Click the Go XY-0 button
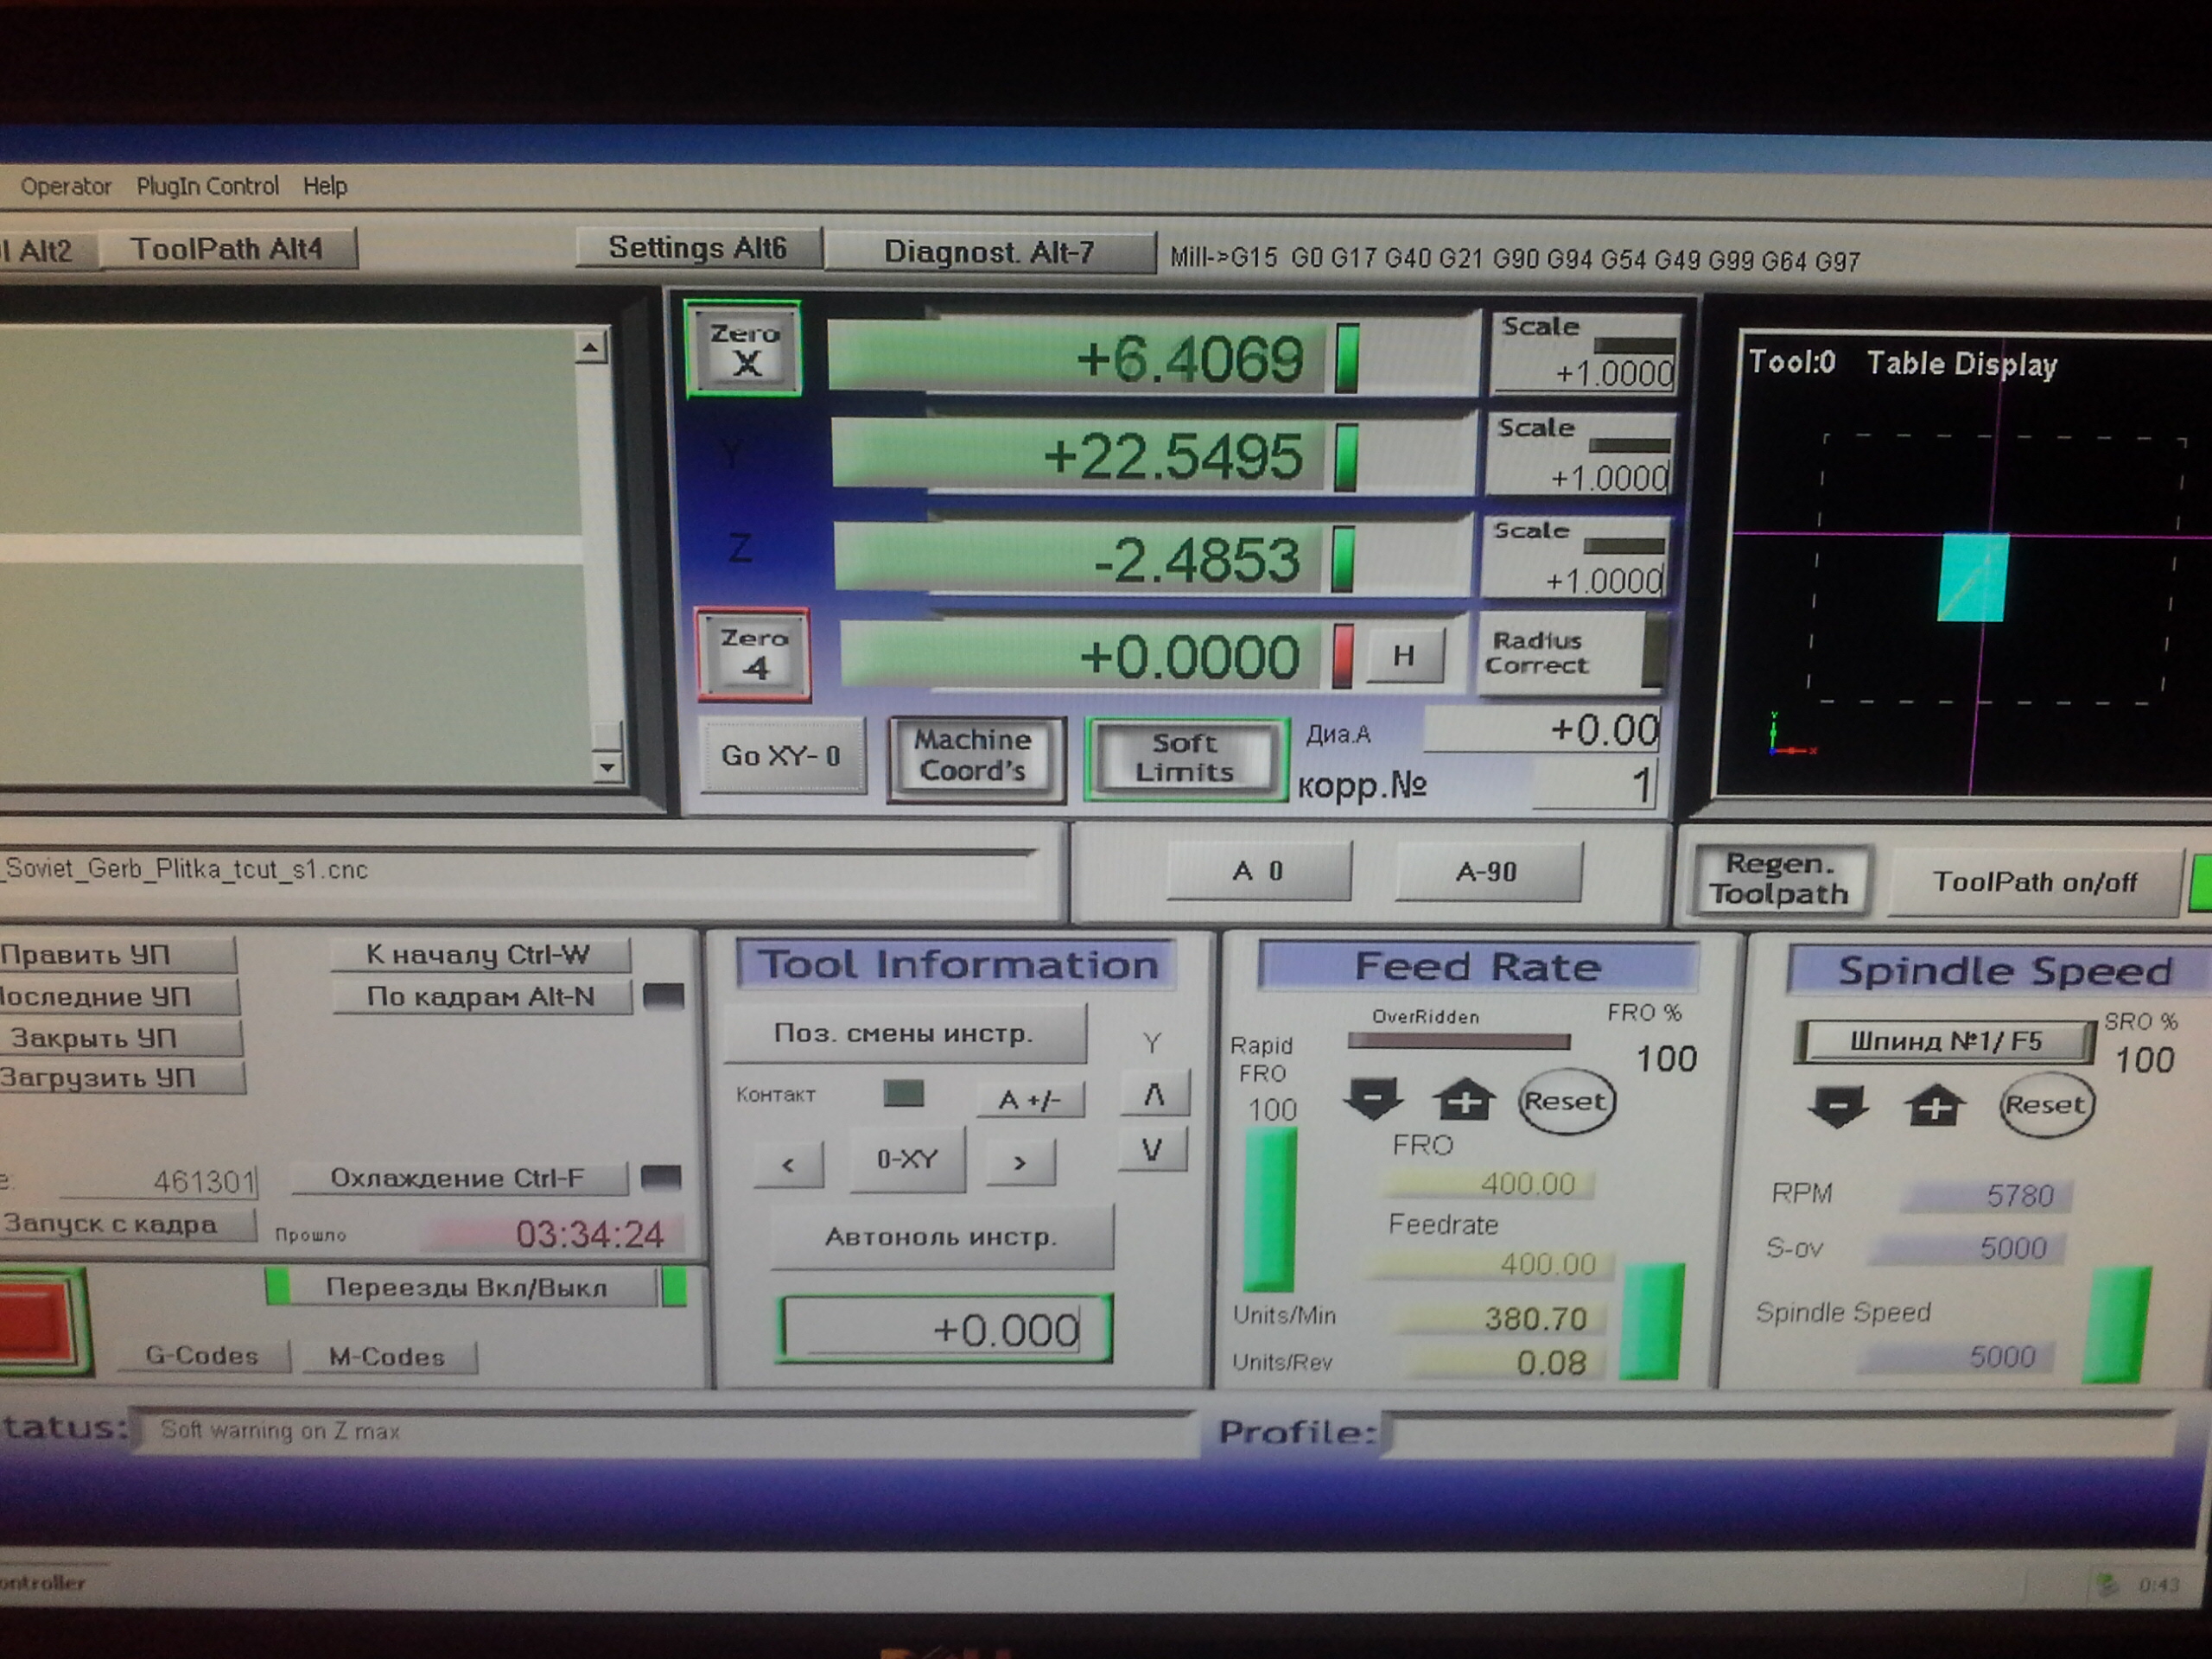The height and width of the screenshot is (1659, 2212). 781,755
